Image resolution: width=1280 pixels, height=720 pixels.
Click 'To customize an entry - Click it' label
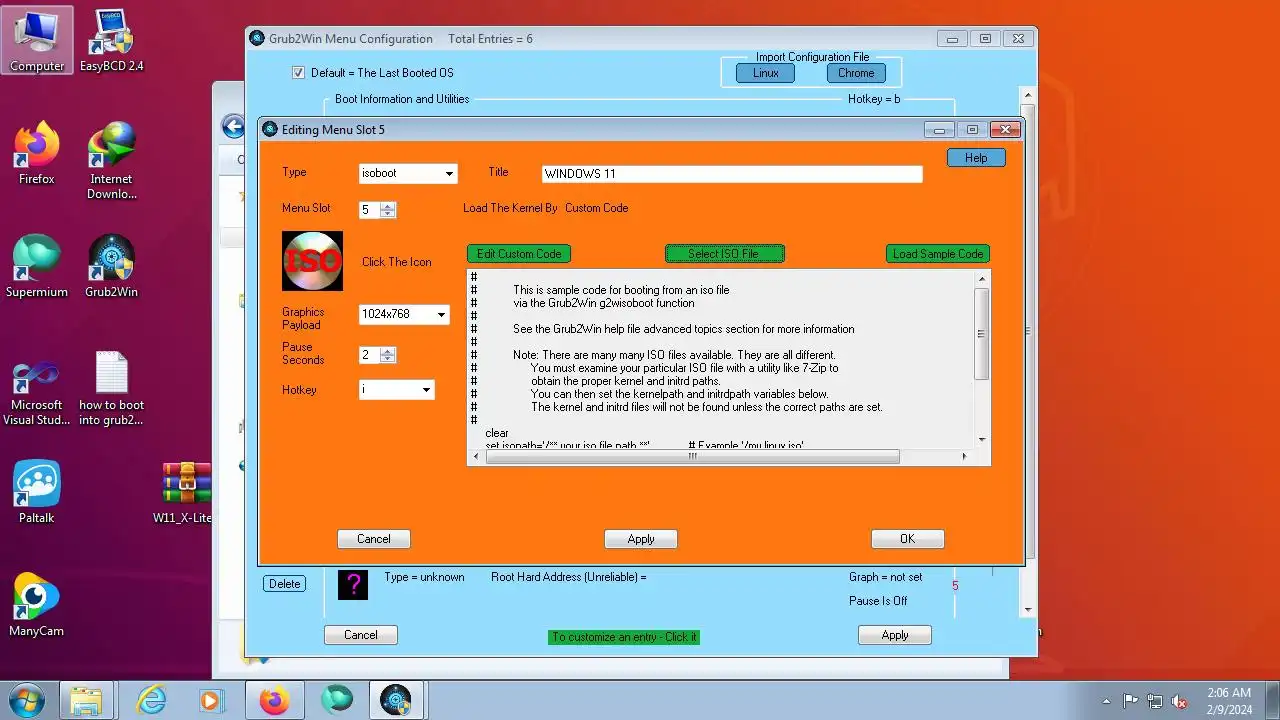coord(624,637)
